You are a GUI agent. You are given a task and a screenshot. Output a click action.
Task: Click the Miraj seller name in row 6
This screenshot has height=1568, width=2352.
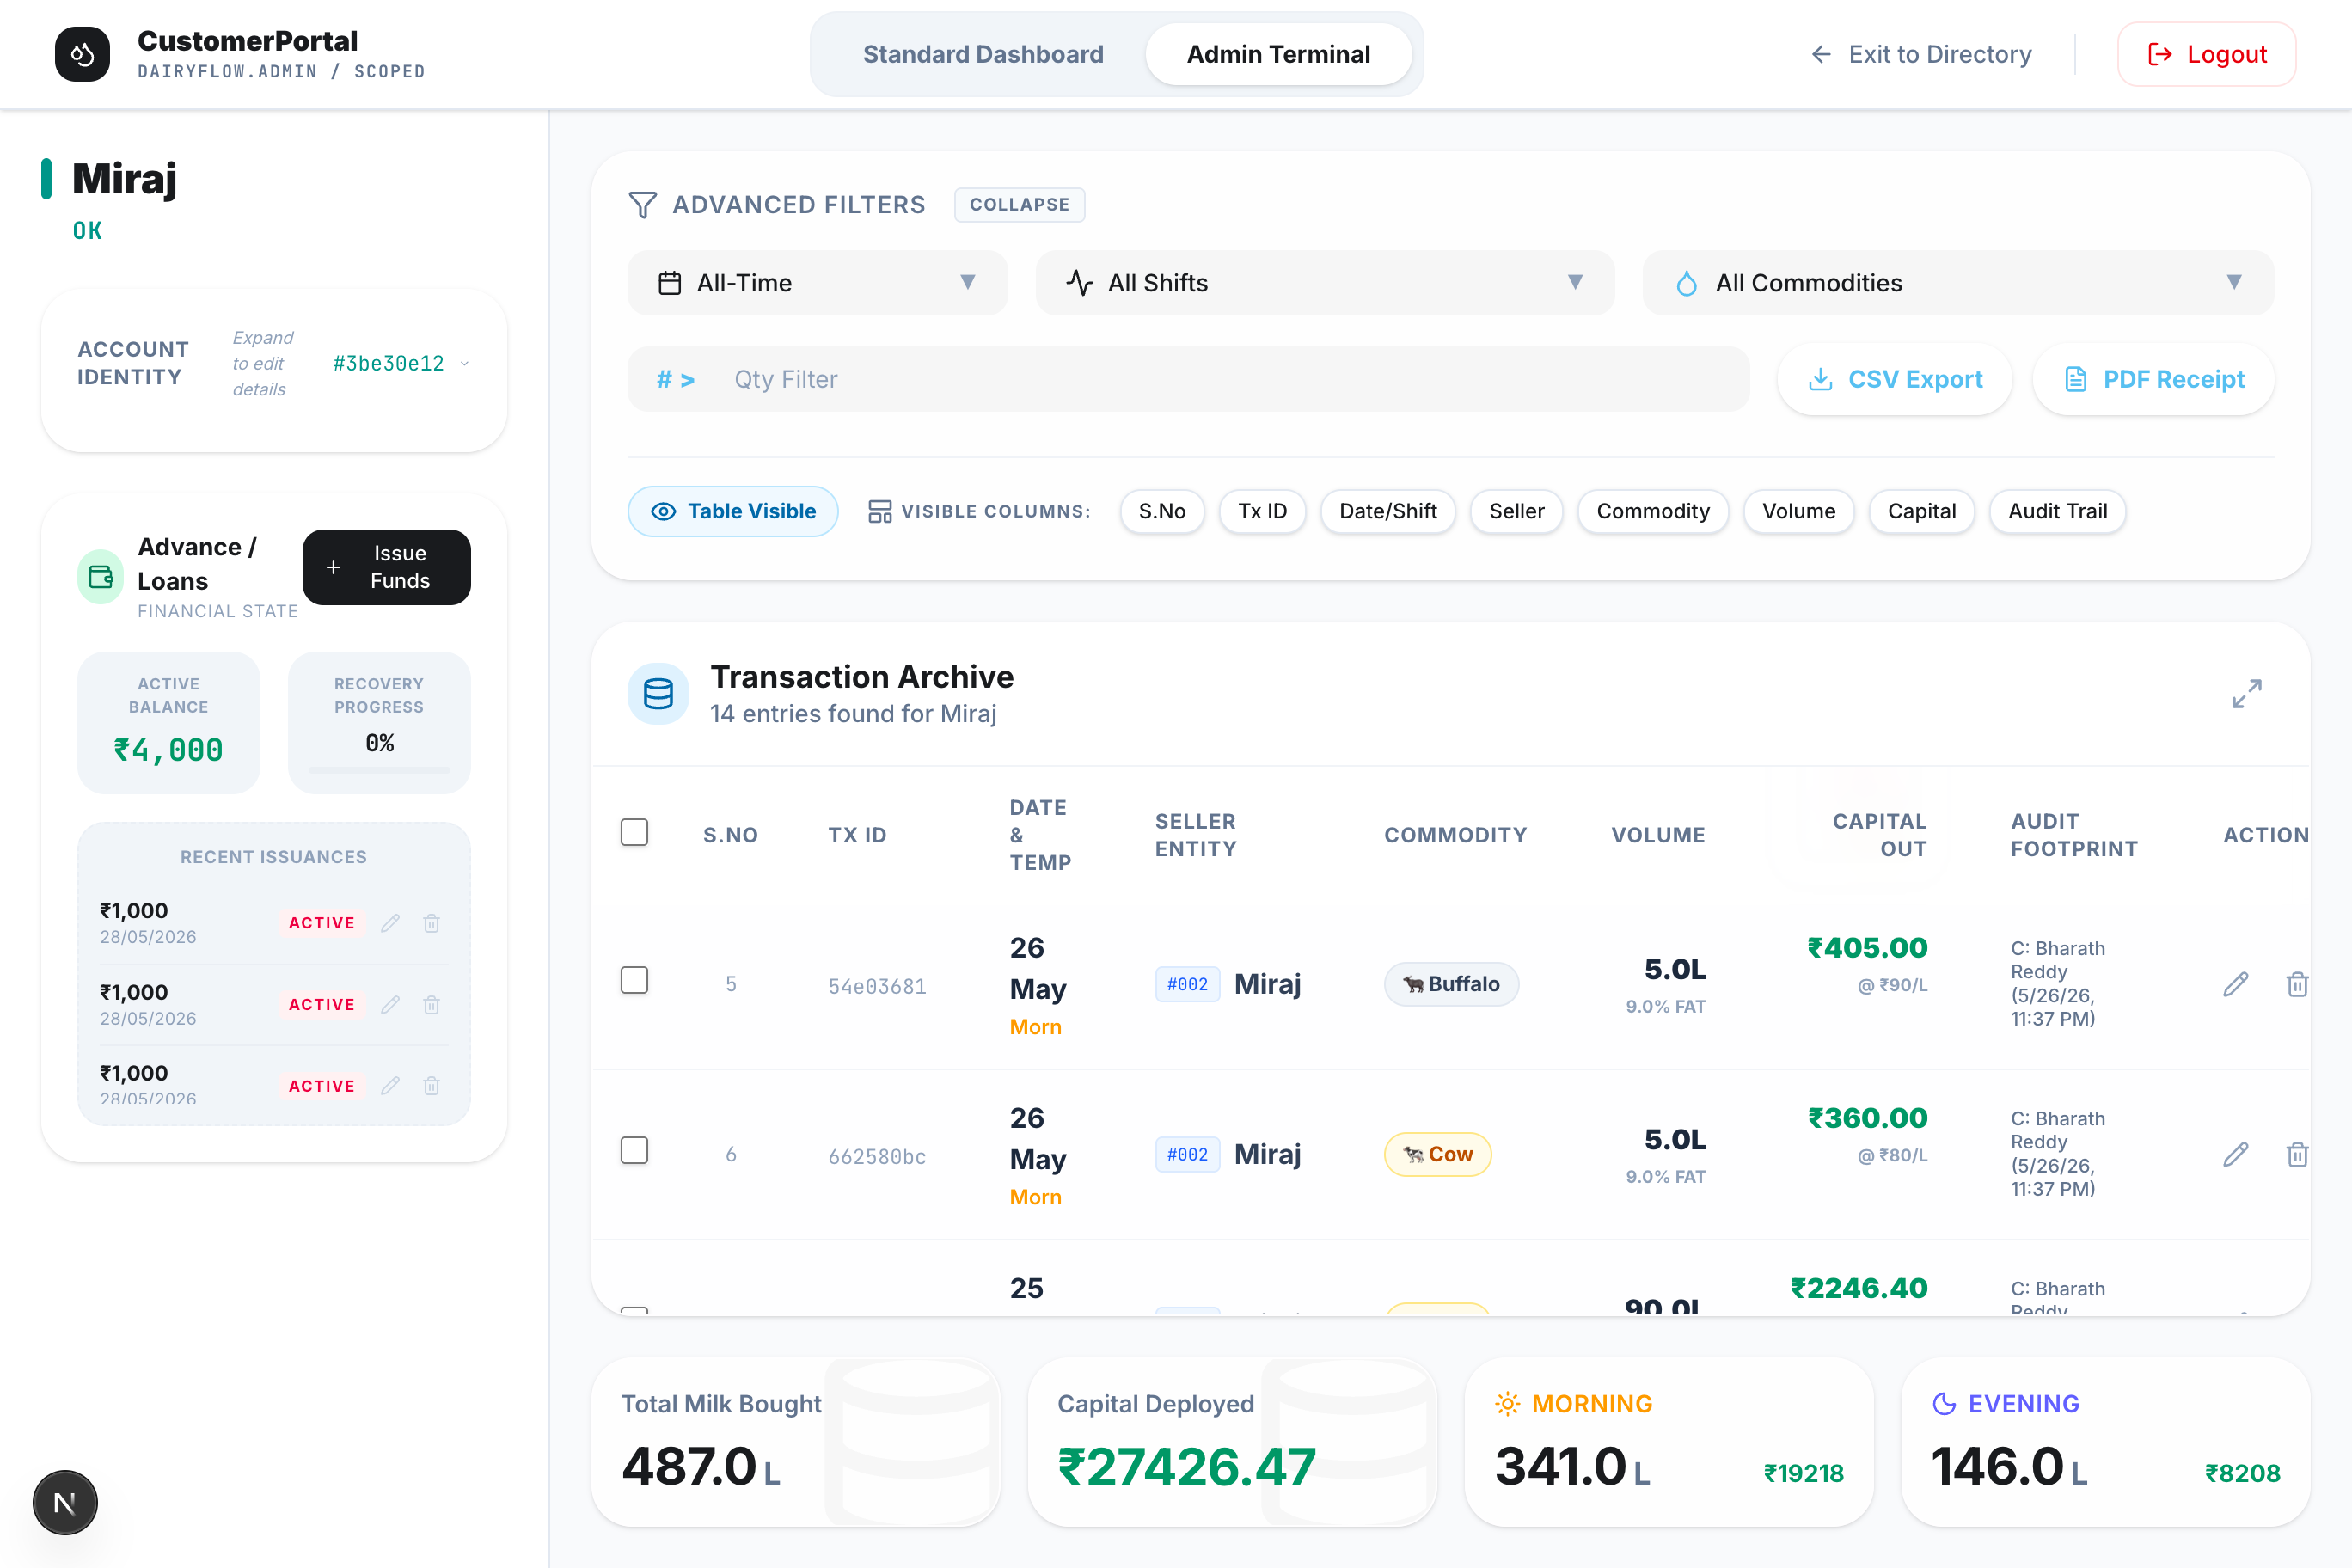point(1267,1155)
